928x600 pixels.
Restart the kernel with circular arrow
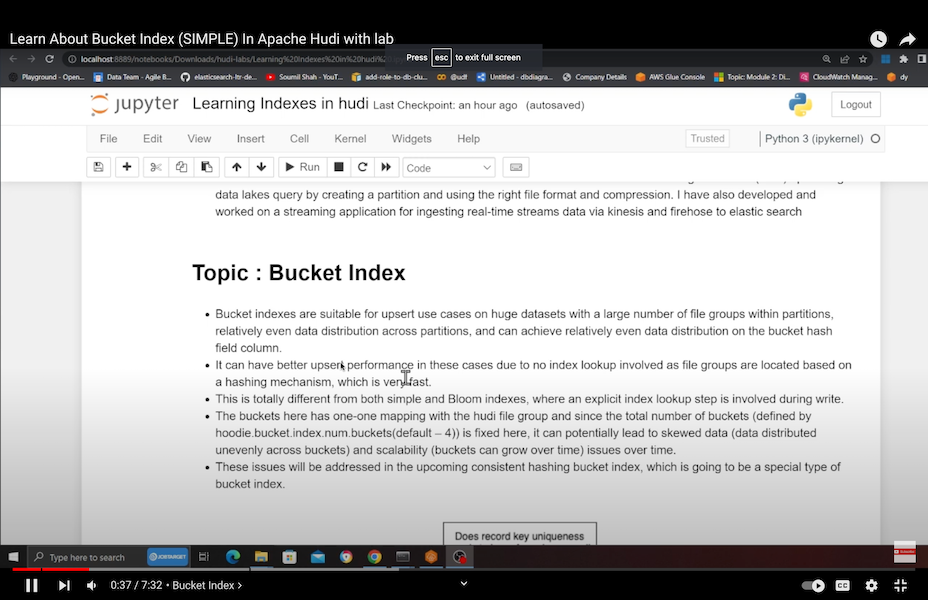point(362,167)
